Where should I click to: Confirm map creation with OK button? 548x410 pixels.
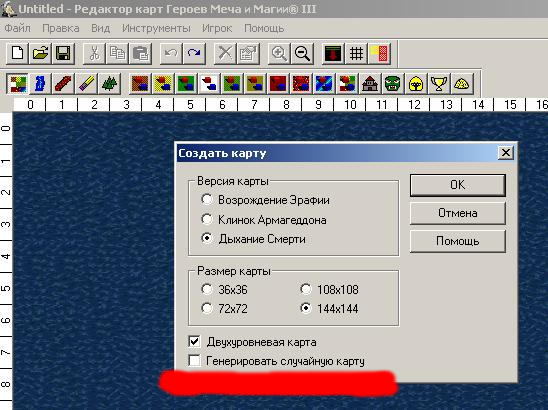click(x=457, y=185)
